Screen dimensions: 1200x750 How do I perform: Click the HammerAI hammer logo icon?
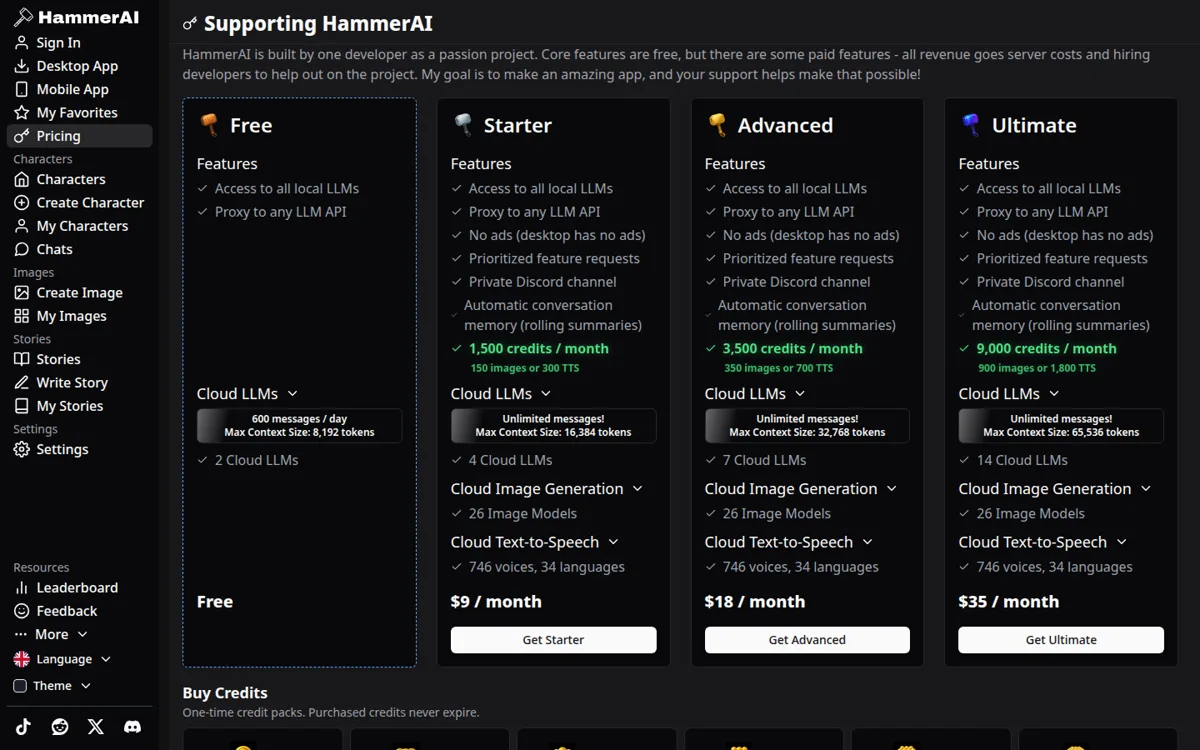pyautogui.click(x=23, y=17)
